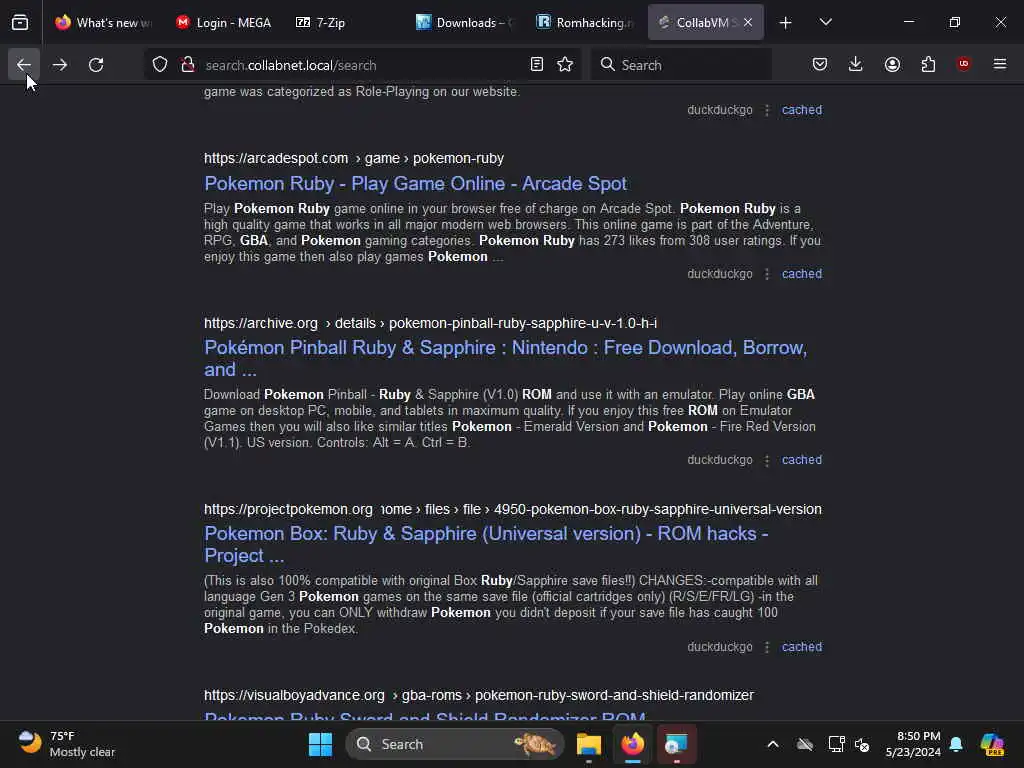Screen dimensions: 1024x768
Task: Open the Windows Start menu
Action: (320, 744)
